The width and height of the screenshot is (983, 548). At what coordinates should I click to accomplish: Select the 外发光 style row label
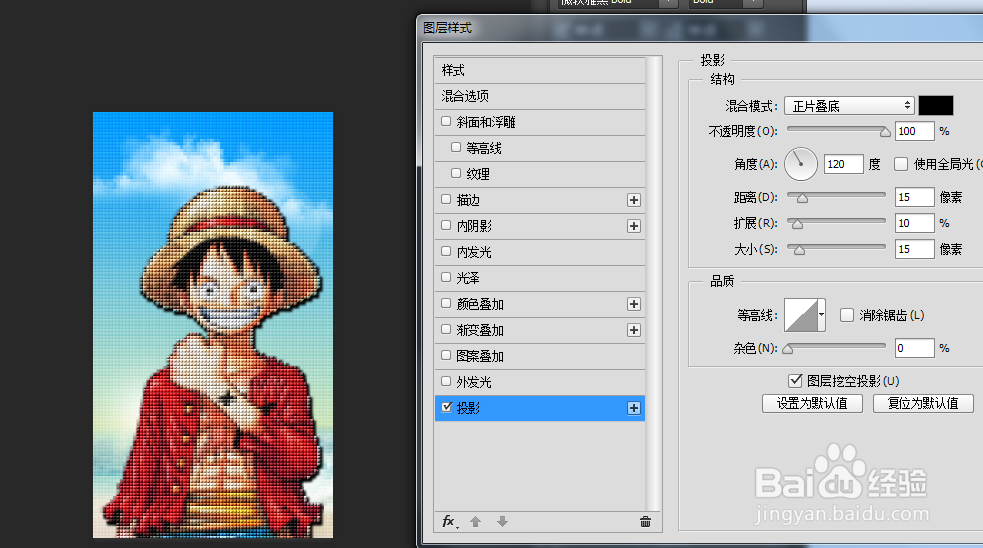(474, 382)
